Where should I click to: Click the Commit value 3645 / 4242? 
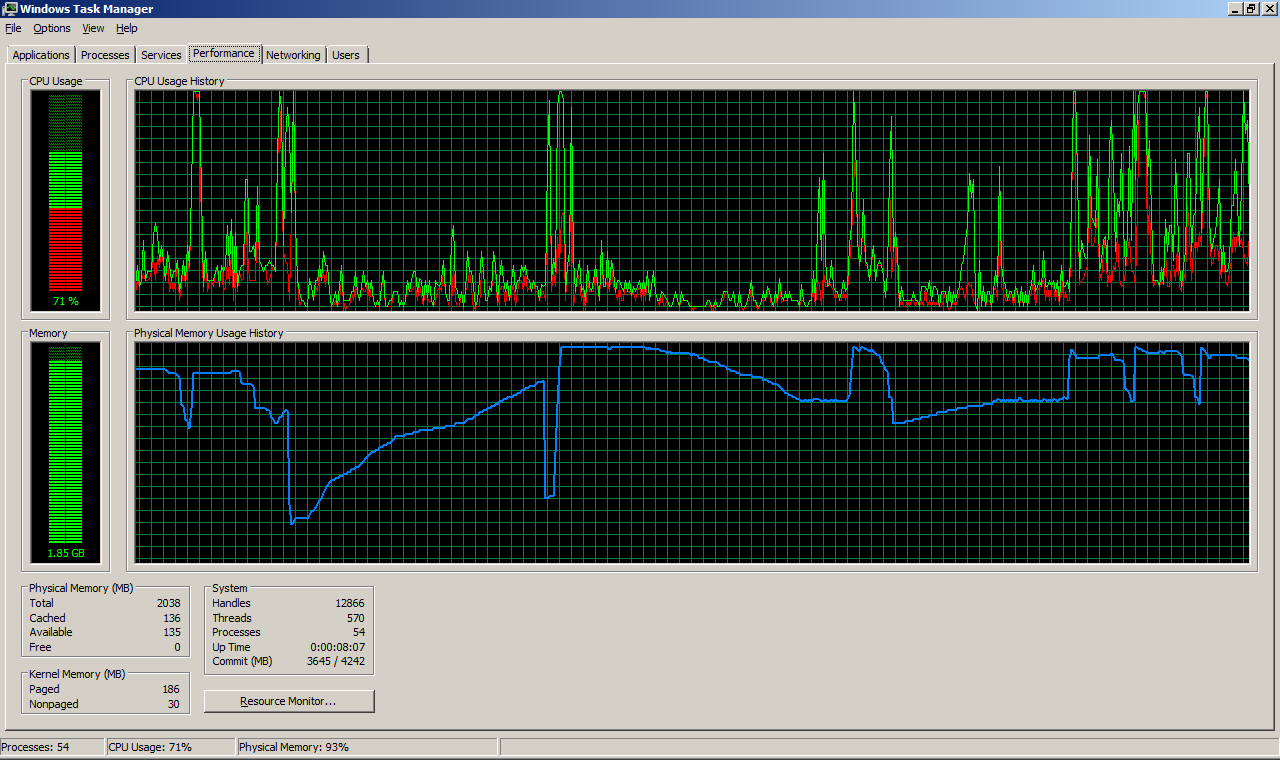point(336,661)
